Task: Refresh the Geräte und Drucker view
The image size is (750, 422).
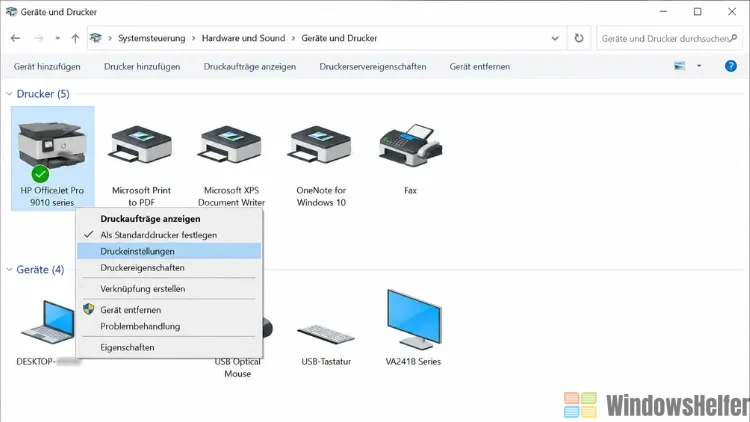Action: [579, 38]
